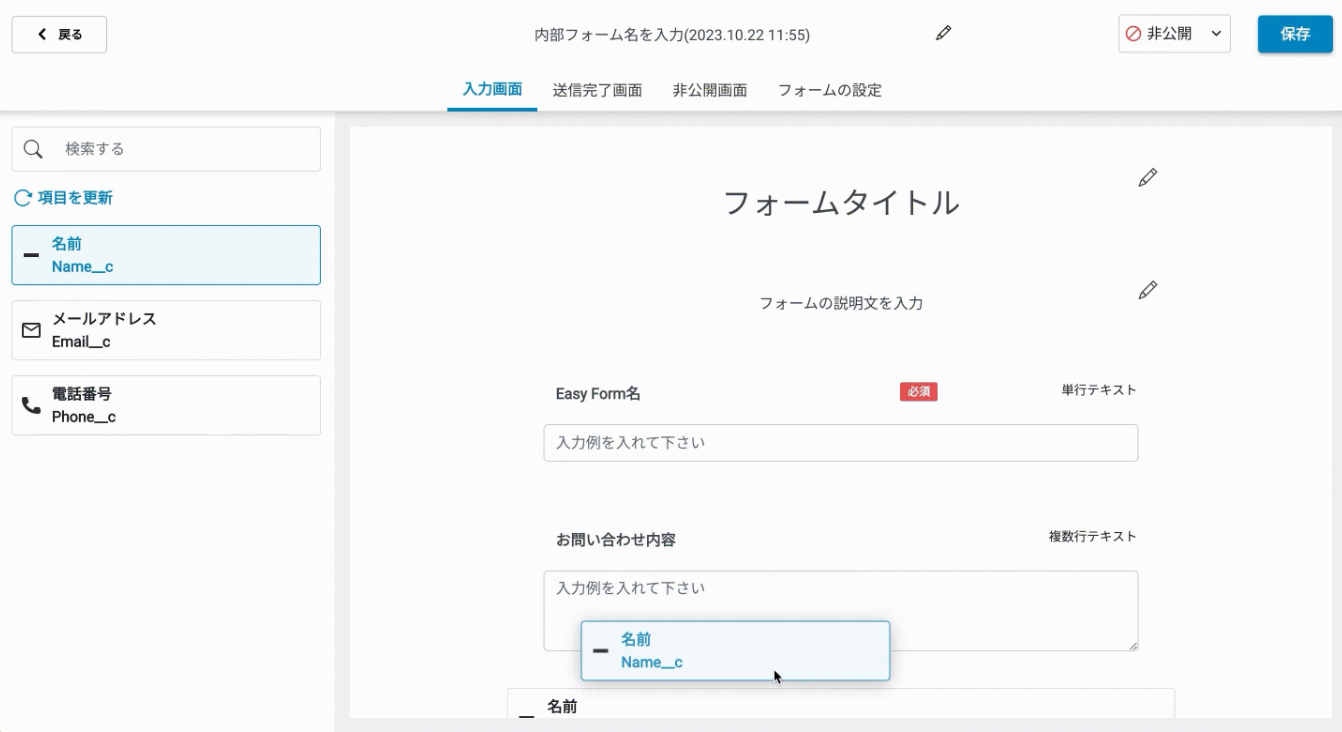Click the textarea resize handle corner
The width and height of the screenshot is (1342, 732).
(x=1134, y=647)
